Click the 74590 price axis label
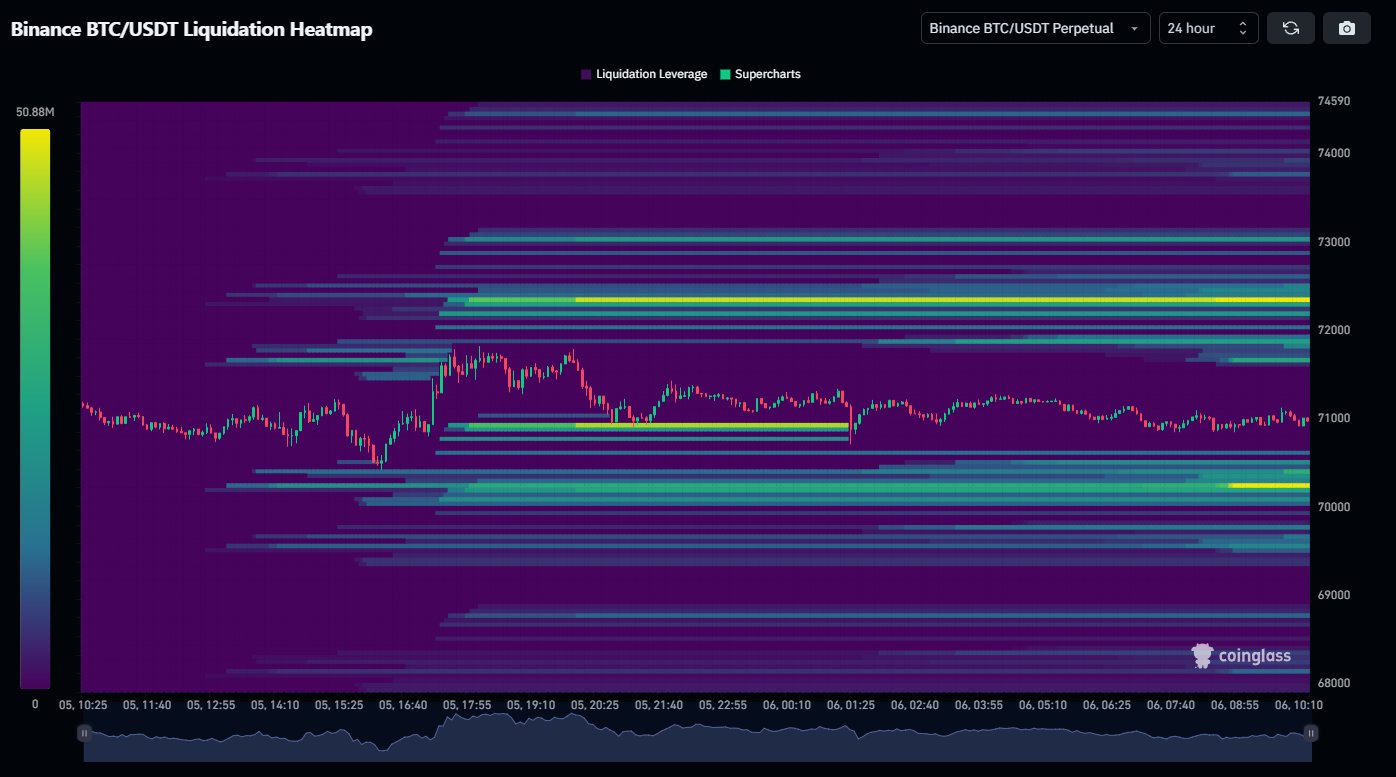 (x=1333, y=101)
